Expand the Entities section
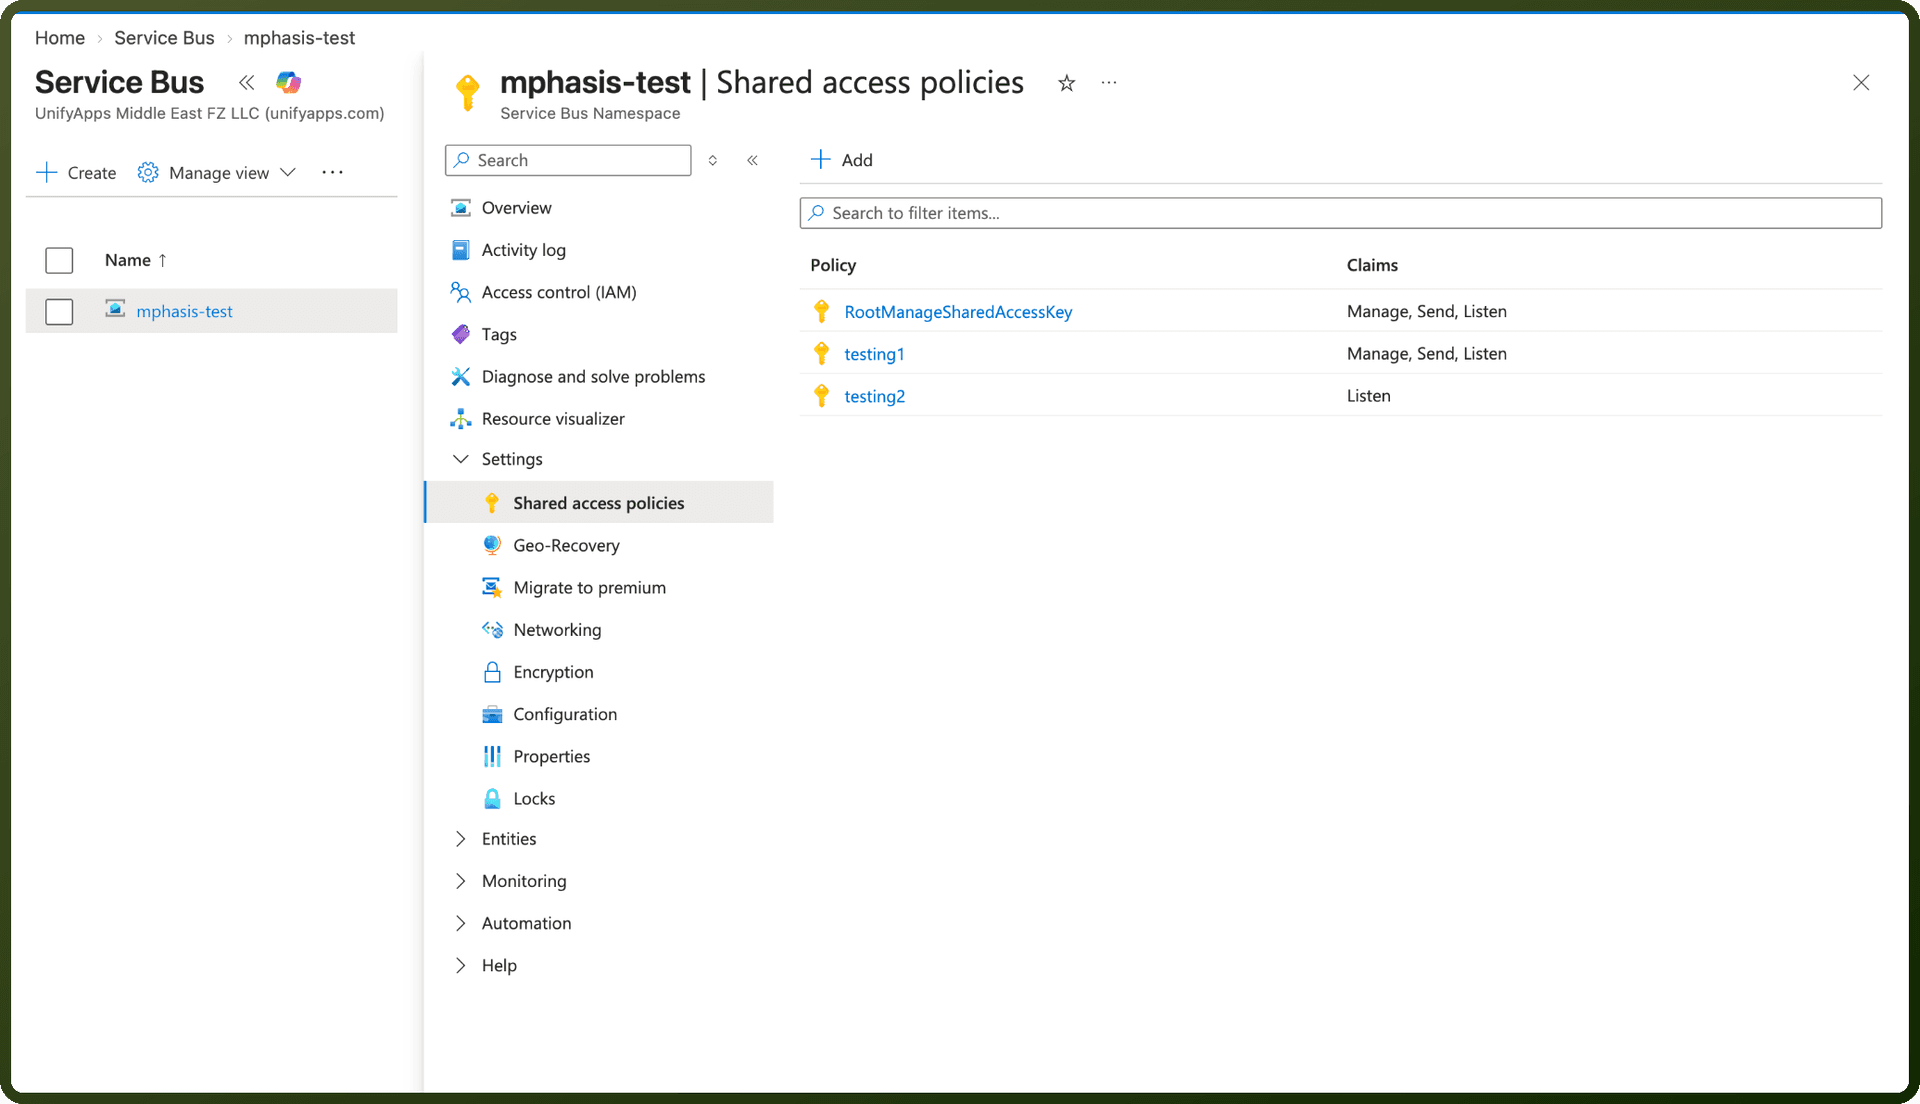This screenshot has width=1920, height=1104. pos(461,839)
